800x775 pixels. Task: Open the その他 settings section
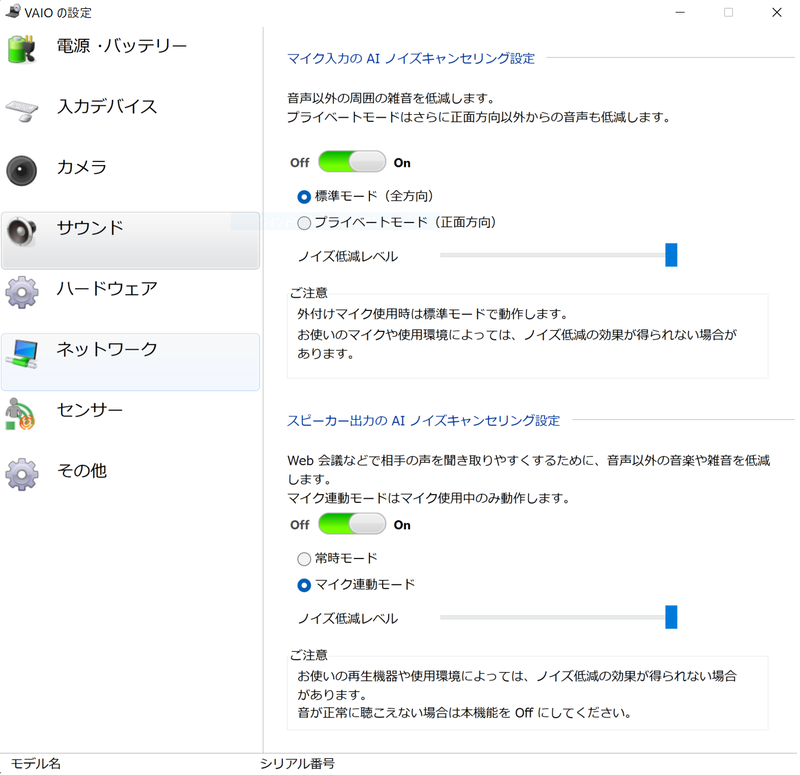click(x=80, y=470)
